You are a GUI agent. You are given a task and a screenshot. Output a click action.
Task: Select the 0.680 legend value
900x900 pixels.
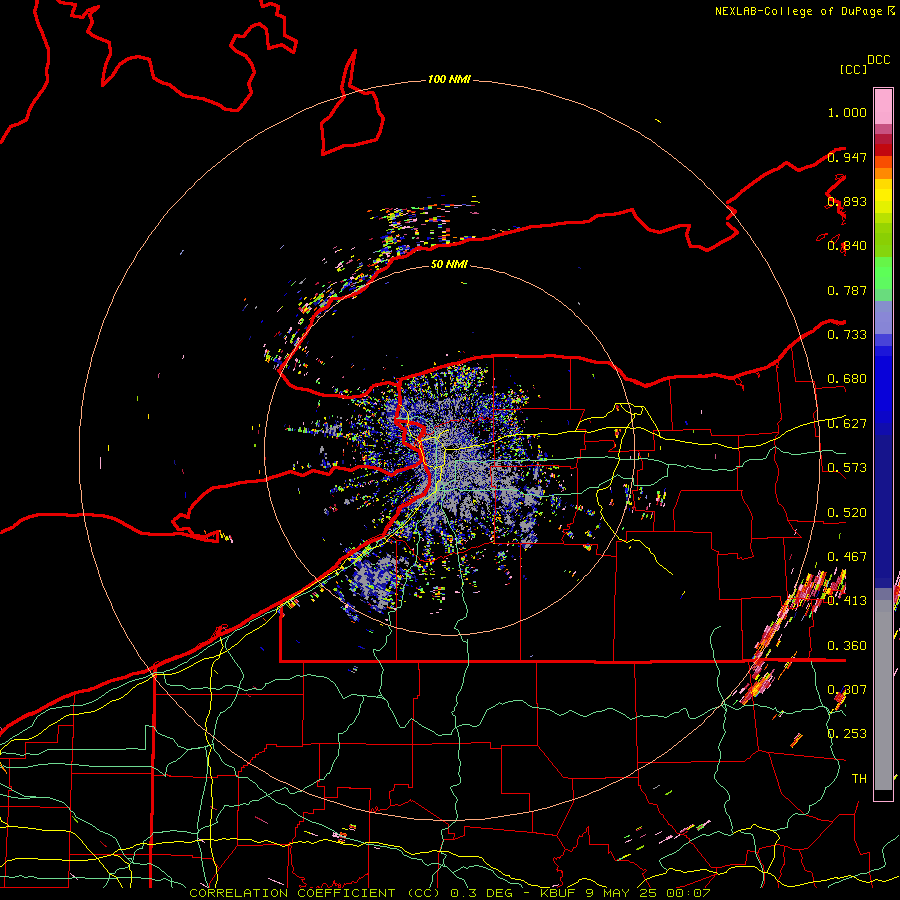[847, 379]
